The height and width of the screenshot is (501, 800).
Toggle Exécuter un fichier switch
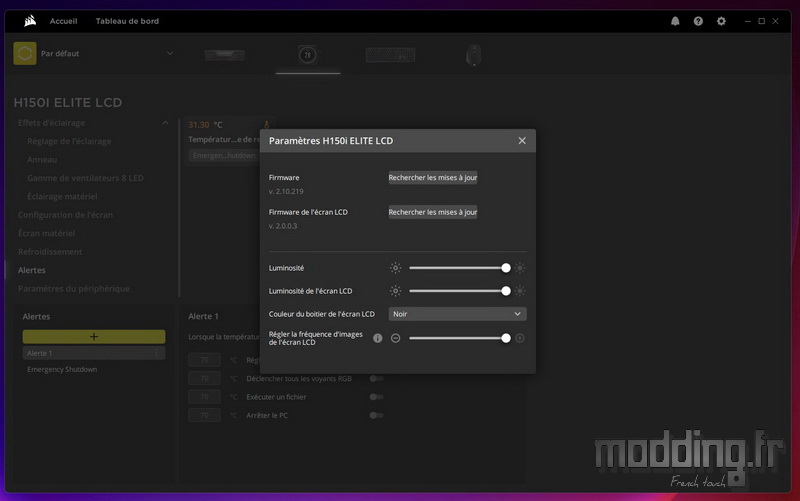[376, 397]
